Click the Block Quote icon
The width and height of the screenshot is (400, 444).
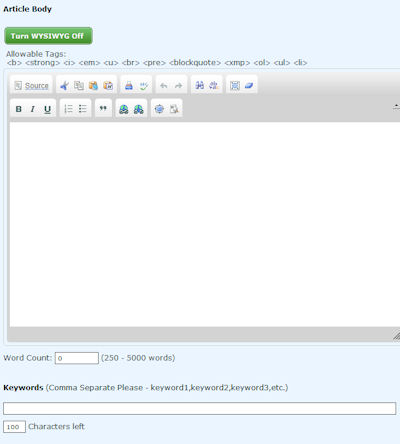103,108
